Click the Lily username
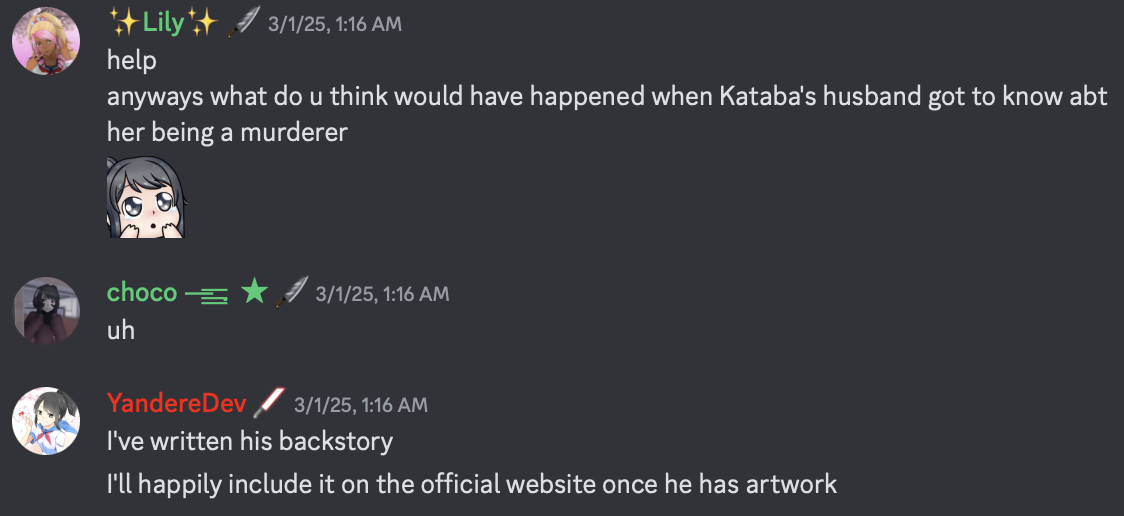The image size is (1124, 516). point(163,23)
